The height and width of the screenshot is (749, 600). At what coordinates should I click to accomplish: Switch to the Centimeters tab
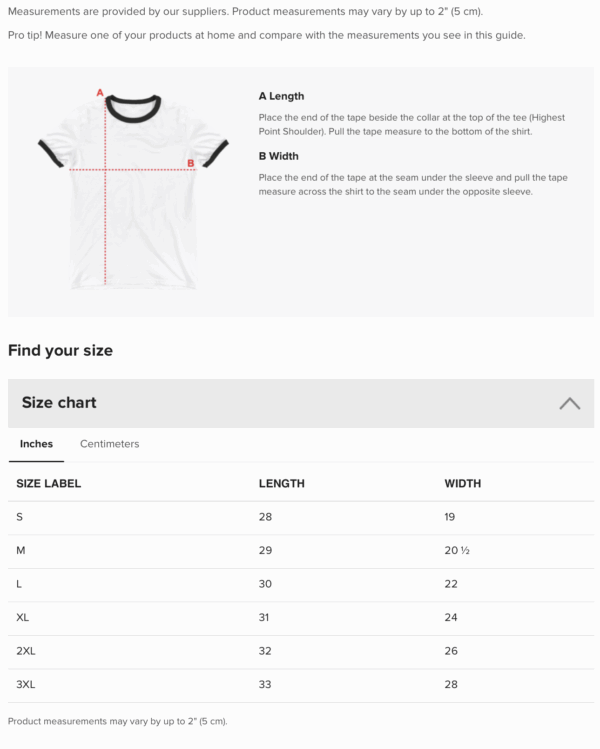(x=109, y=444)
